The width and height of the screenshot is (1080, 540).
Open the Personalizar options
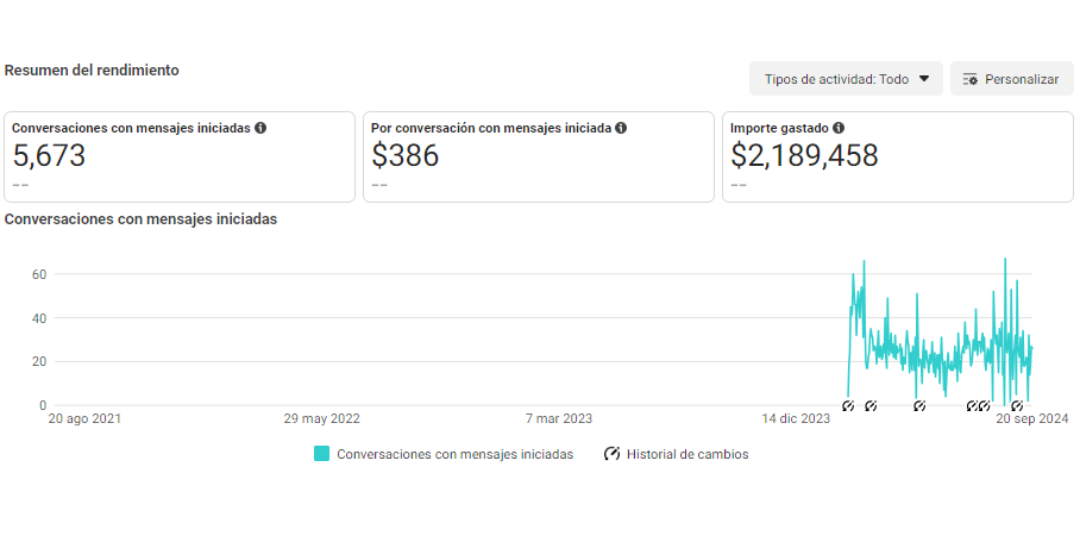coord(1012,79)
